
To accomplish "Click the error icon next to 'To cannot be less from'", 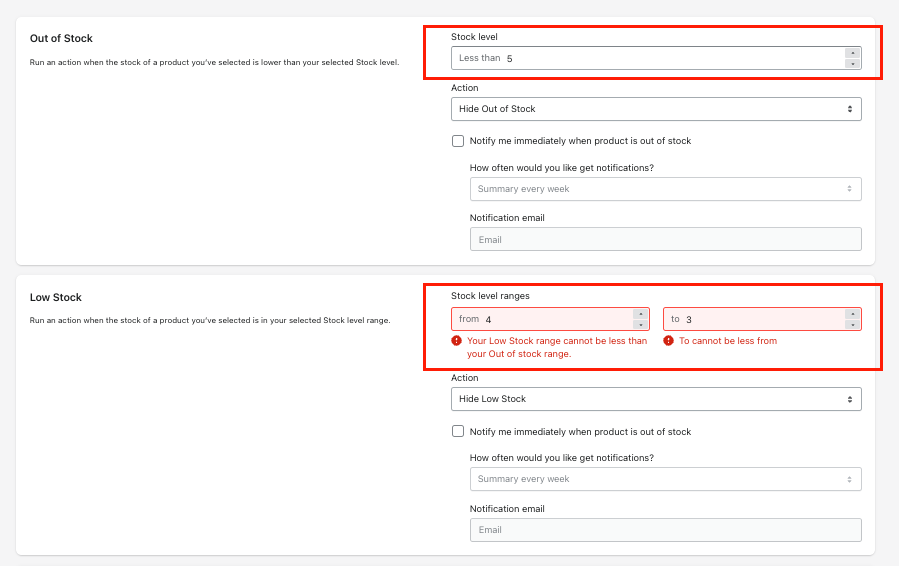I will coord(669,341).
